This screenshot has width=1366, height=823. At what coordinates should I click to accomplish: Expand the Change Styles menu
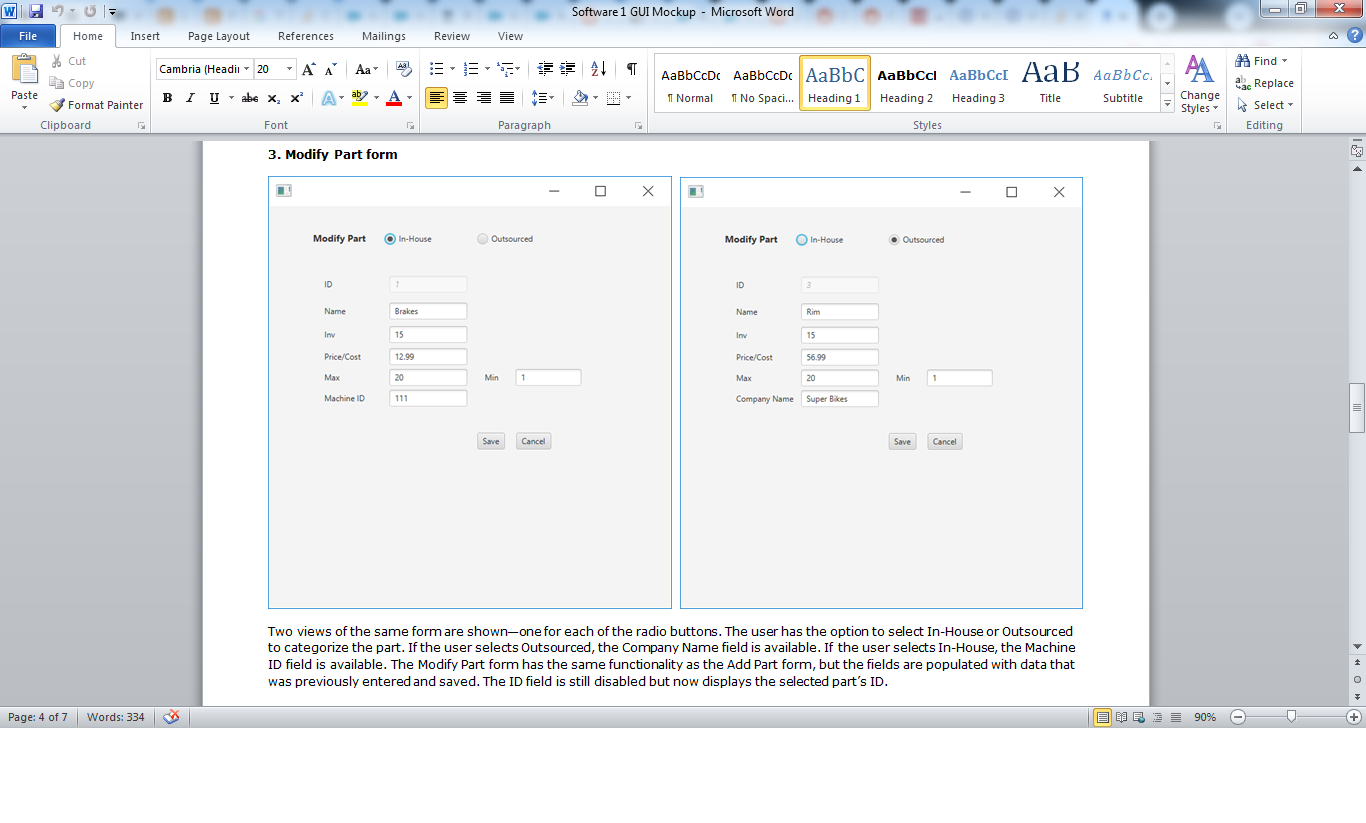tap(1199, 98)
